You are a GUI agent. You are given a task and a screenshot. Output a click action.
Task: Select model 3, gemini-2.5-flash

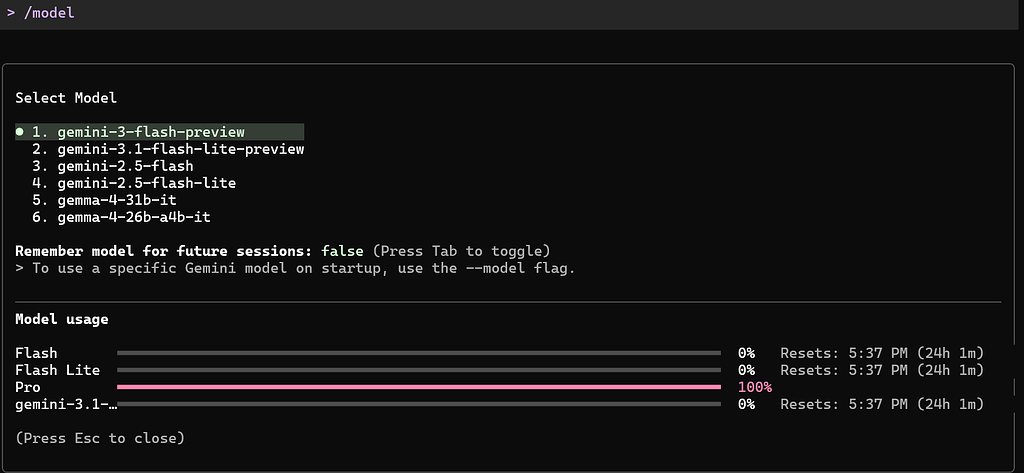[112, 166]
